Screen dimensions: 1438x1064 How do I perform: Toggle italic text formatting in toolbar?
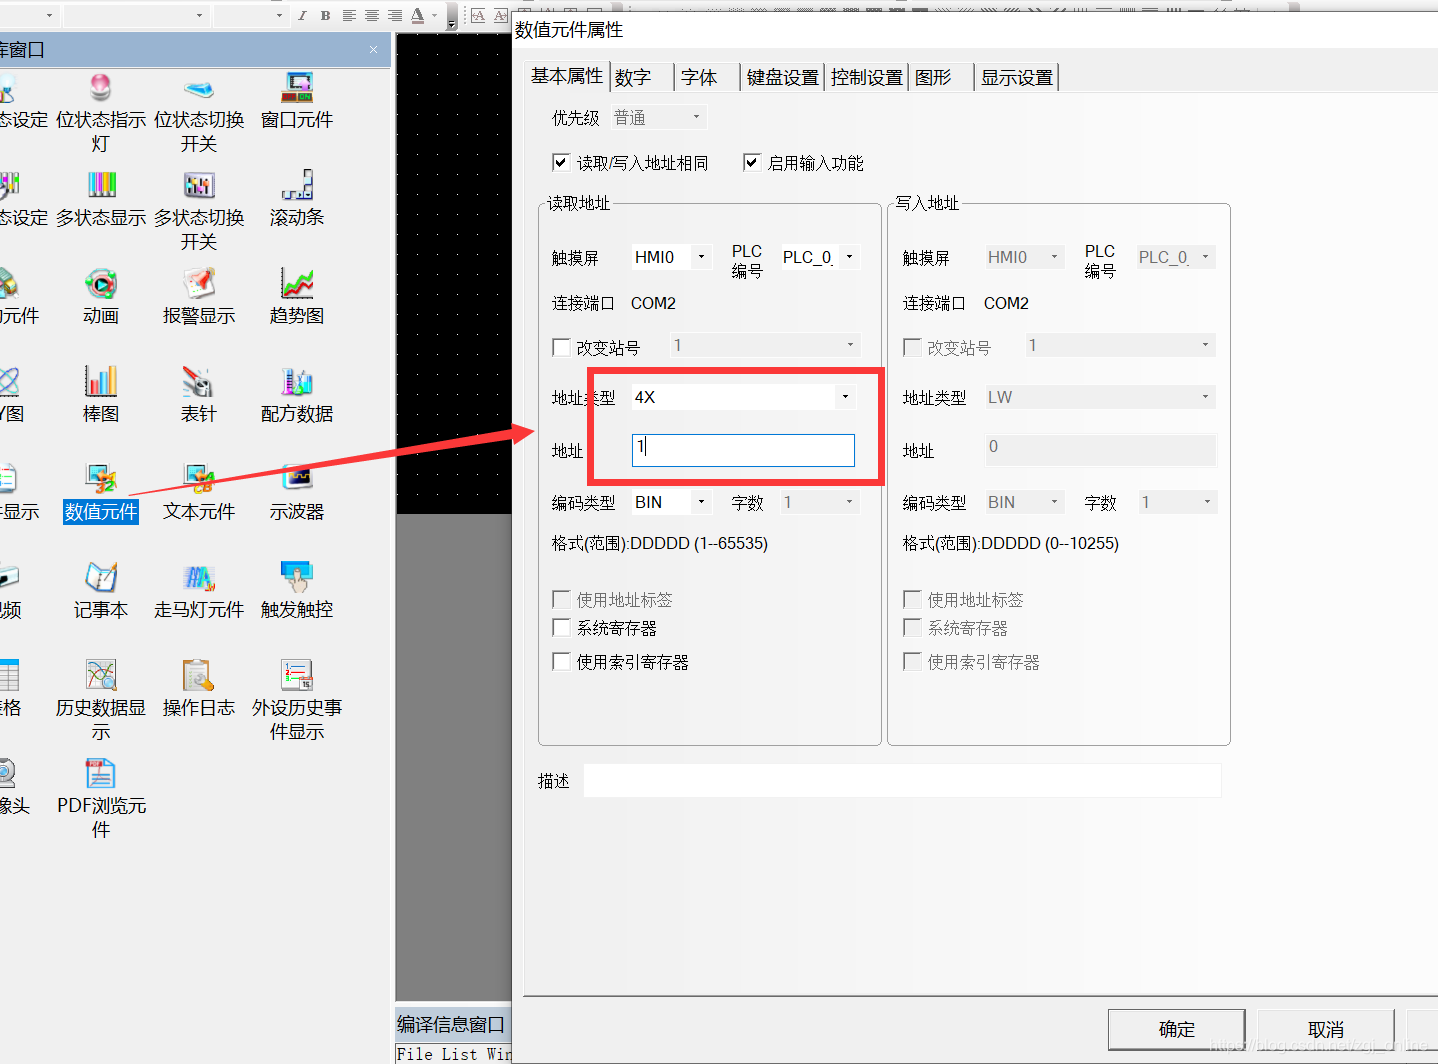(x=302, y=15)
